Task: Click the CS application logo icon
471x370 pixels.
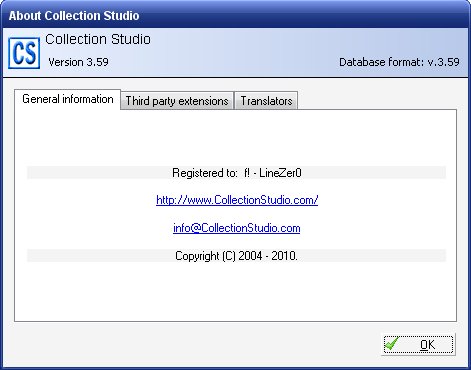Action: click(24, 53)
